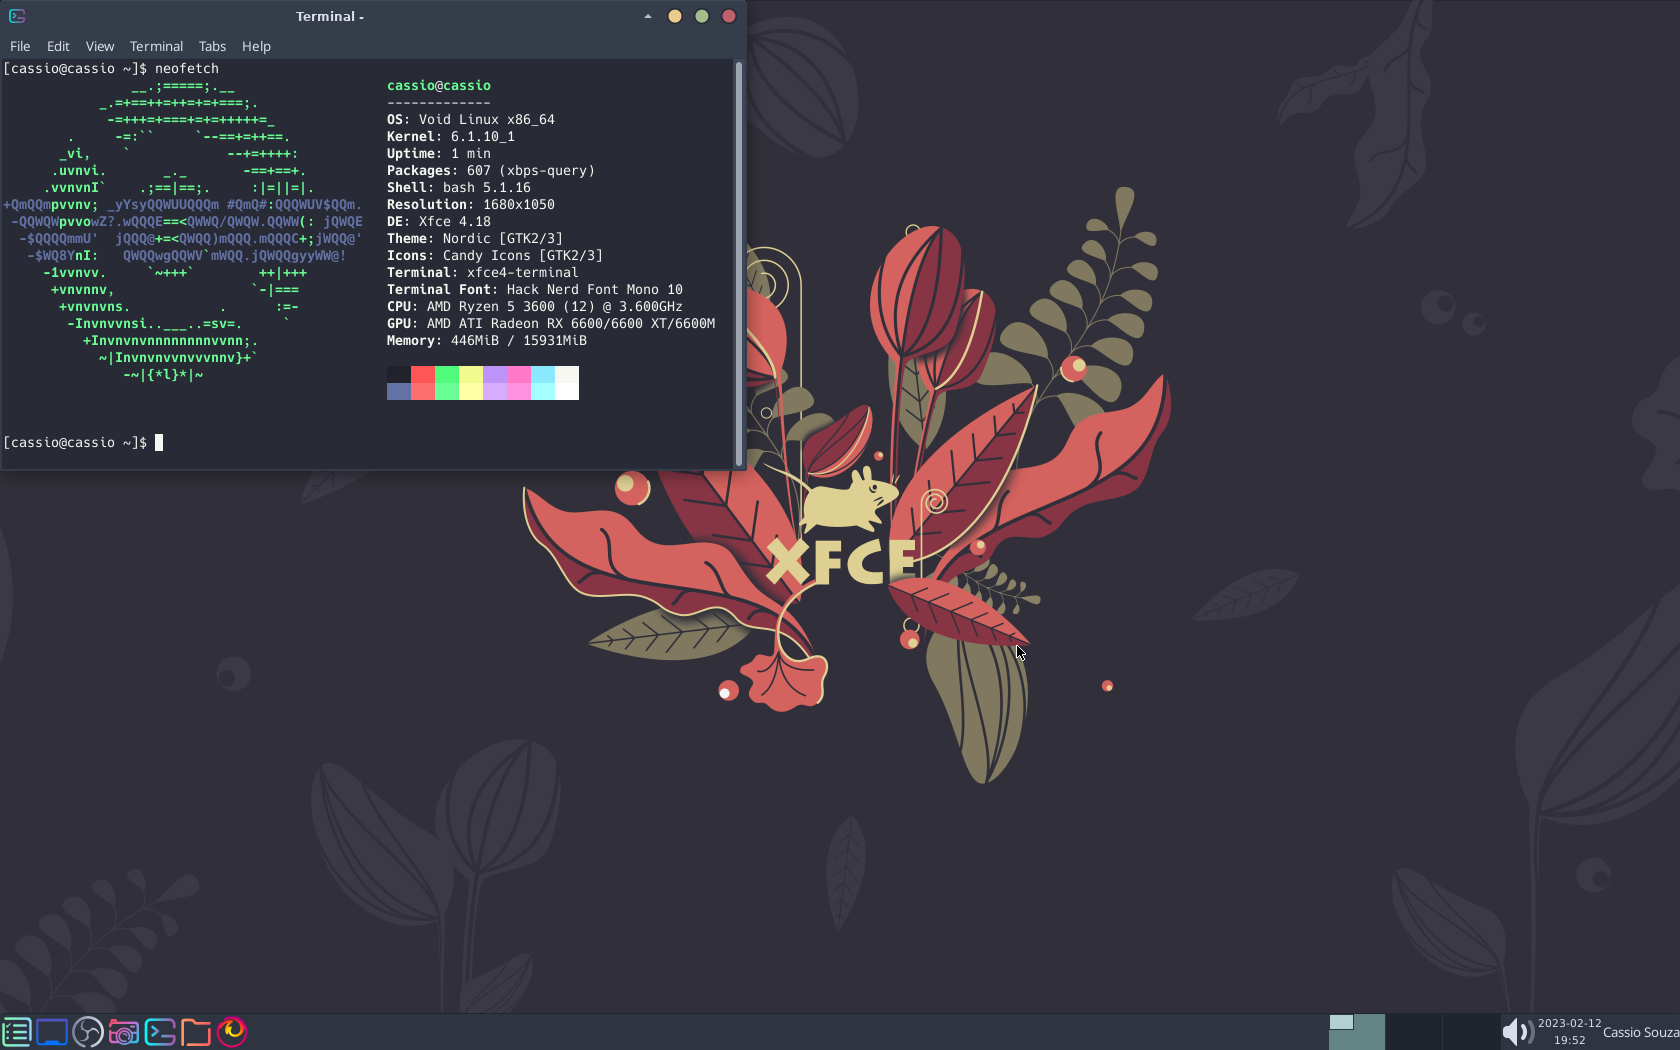Click the 'Memory: 446MiB / 15931MiB' line

(487, 341)
